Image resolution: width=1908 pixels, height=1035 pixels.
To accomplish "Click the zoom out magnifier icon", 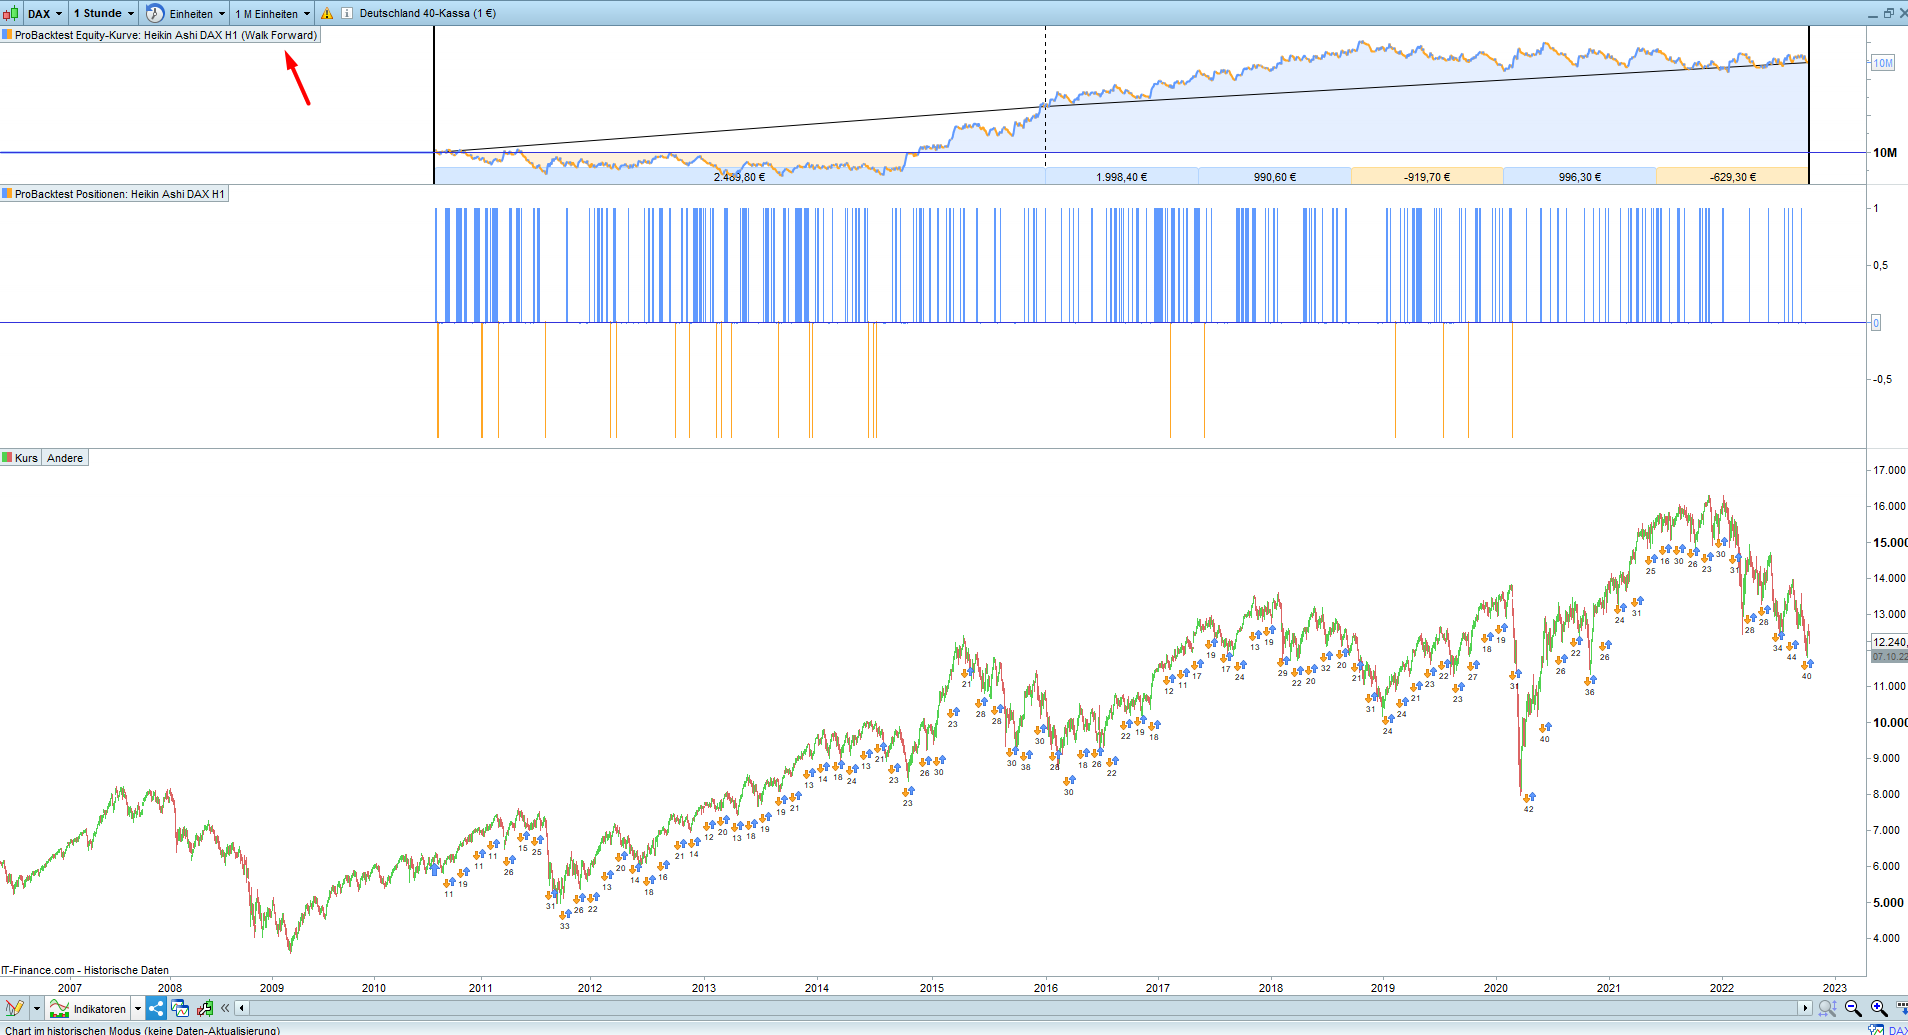I will point(1853,1008).
